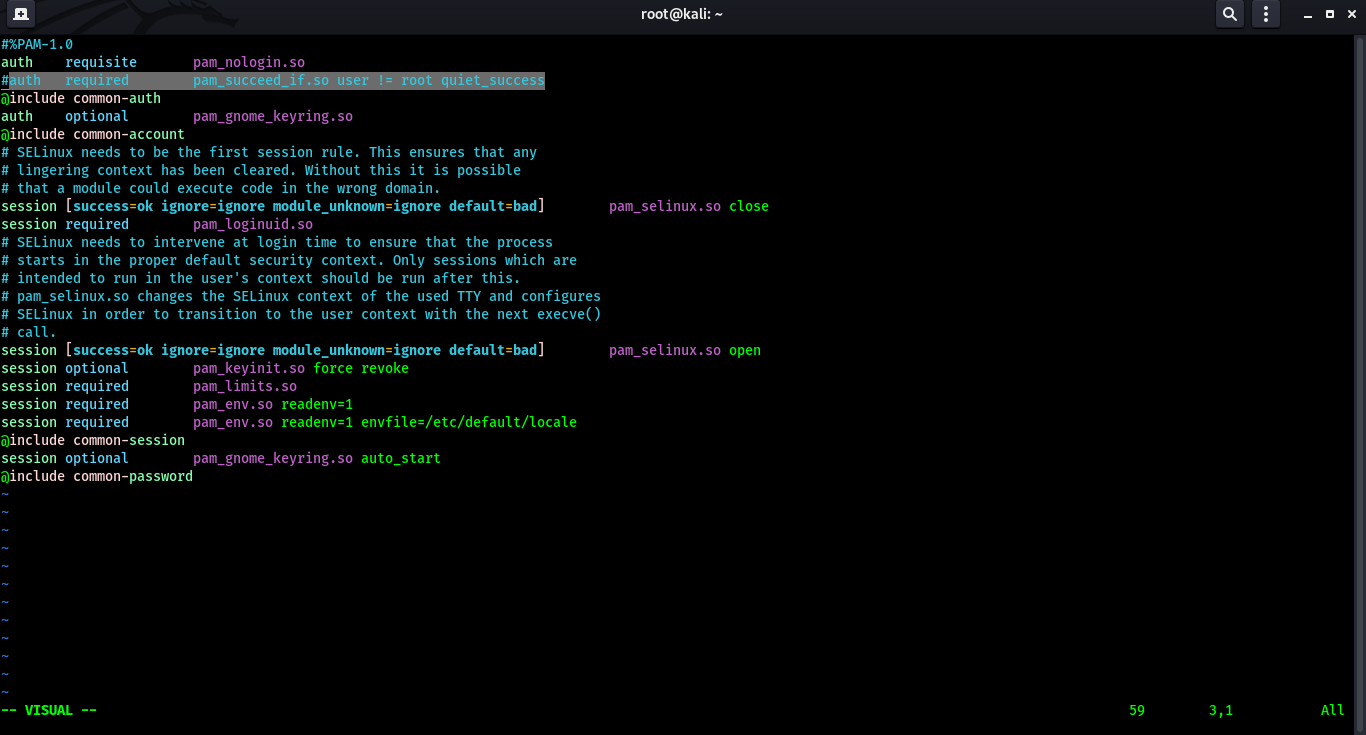1366x735 pixels.
Task: Click the '3,1' cursor position indicator
Action: pyautogui.click(x=1221, y=710)
